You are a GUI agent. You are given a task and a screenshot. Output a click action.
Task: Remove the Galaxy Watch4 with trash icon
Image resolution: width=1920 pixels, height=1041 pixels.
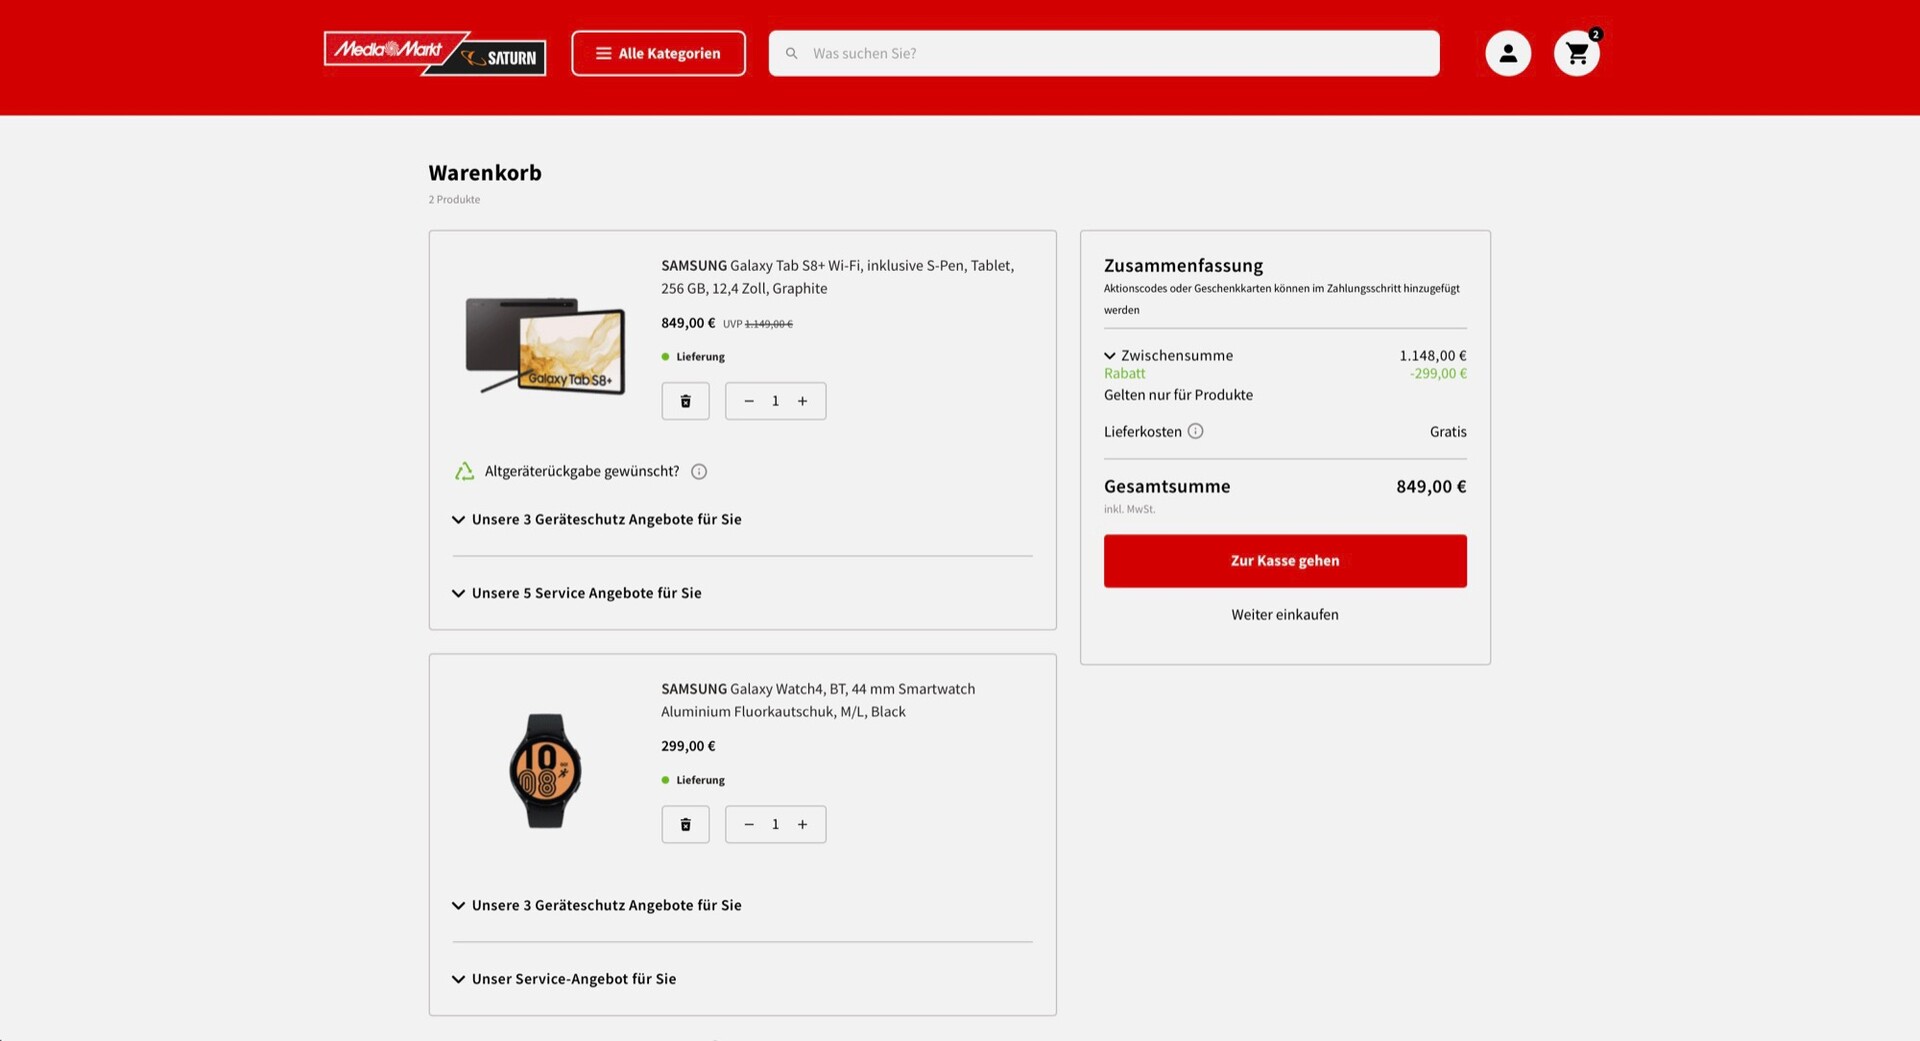pyautogui.click(x=685, y=824)
